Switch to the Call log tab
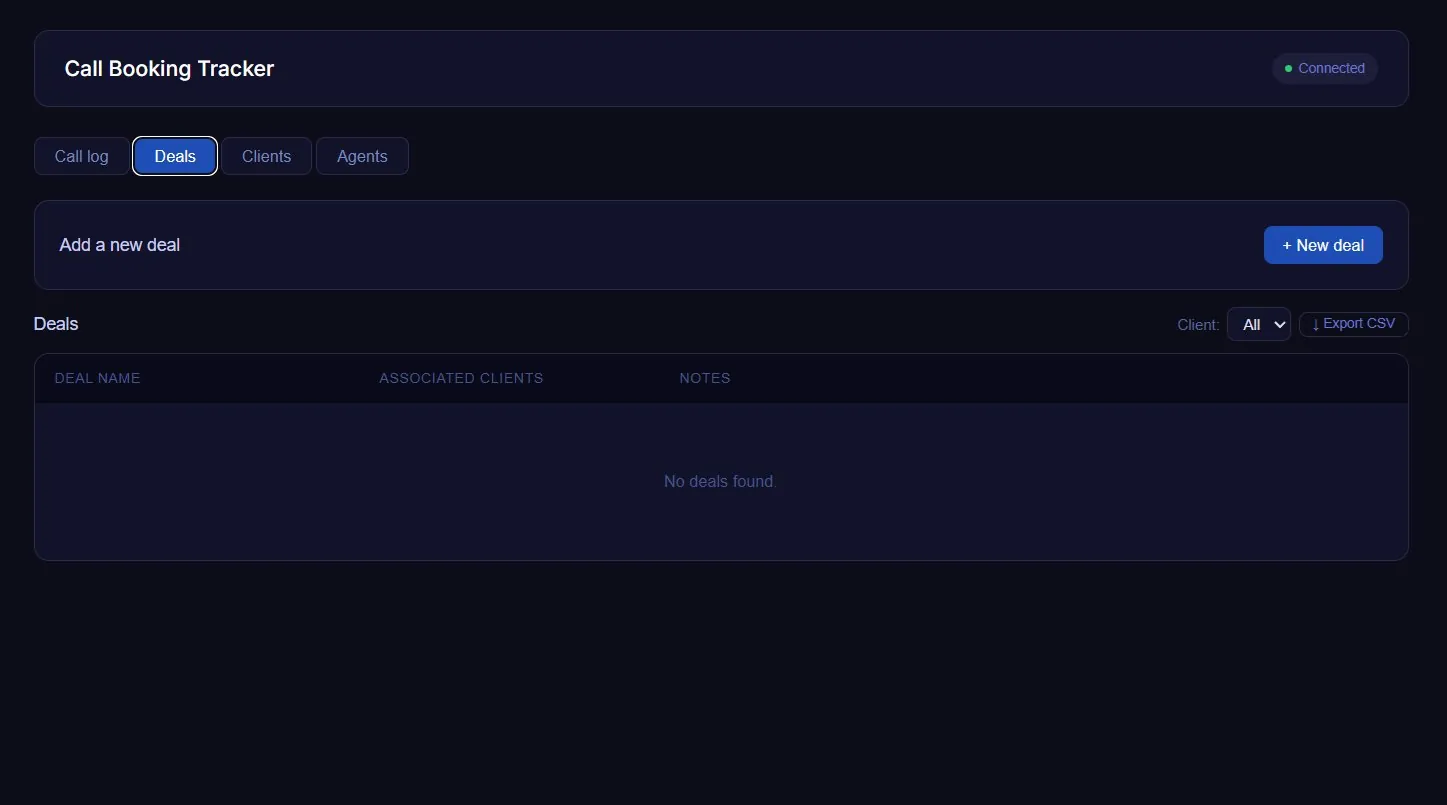Screen dimensions: 1447x805 click(x=82, y=156)
